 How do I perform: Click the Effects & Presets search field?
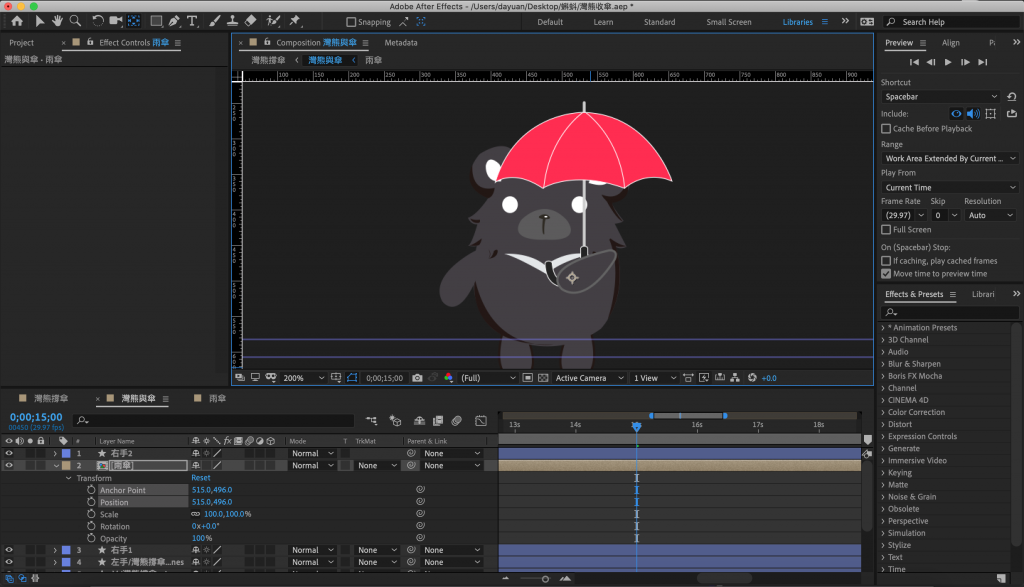click(950, 312)
